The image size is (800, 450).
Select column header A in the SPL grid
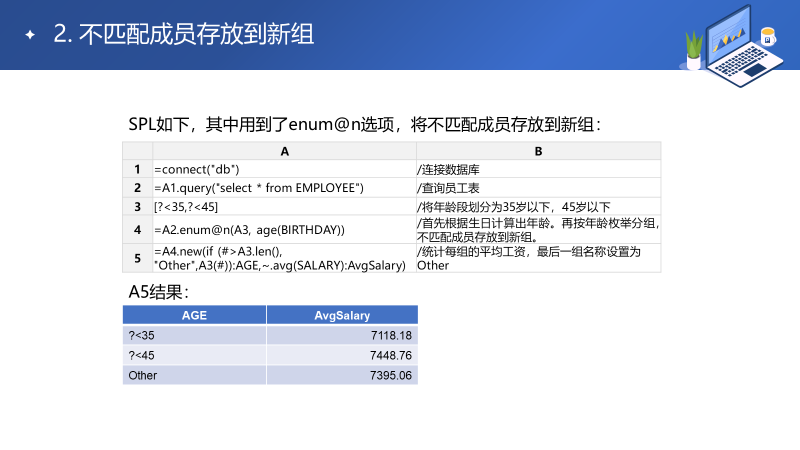(284, 151)
